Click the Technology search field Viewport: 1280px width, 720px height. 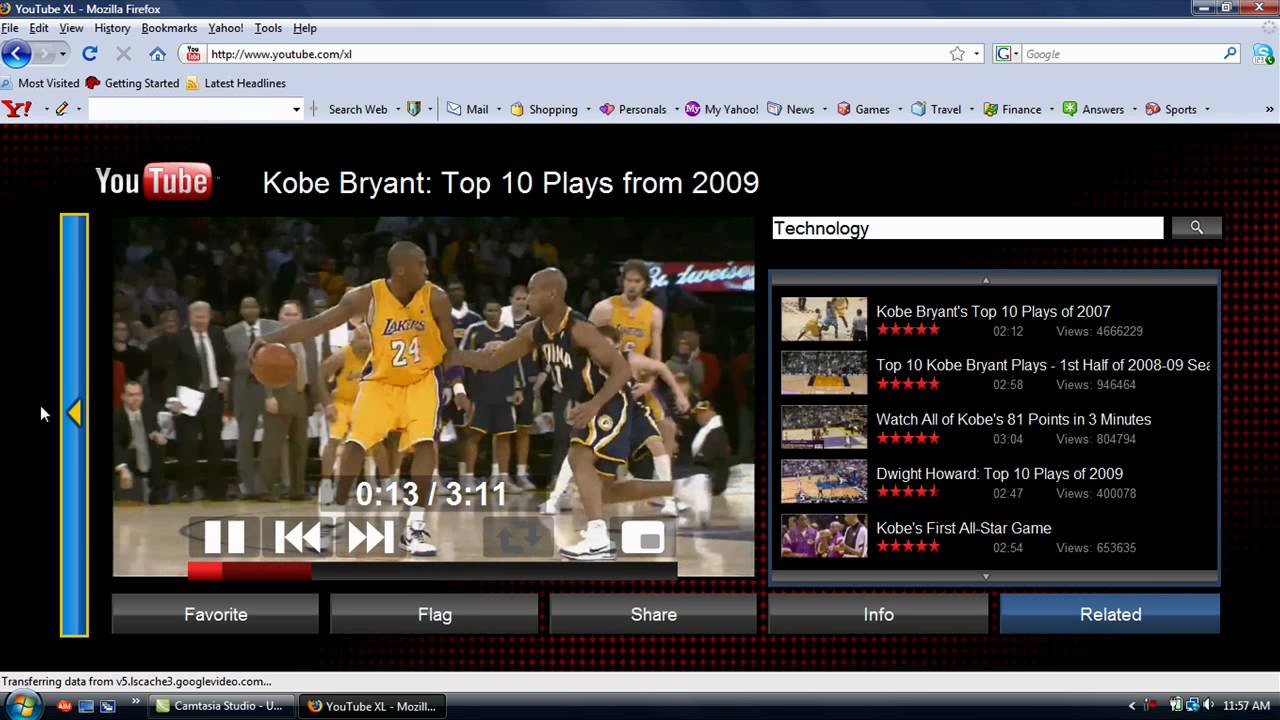coord(967,228)
